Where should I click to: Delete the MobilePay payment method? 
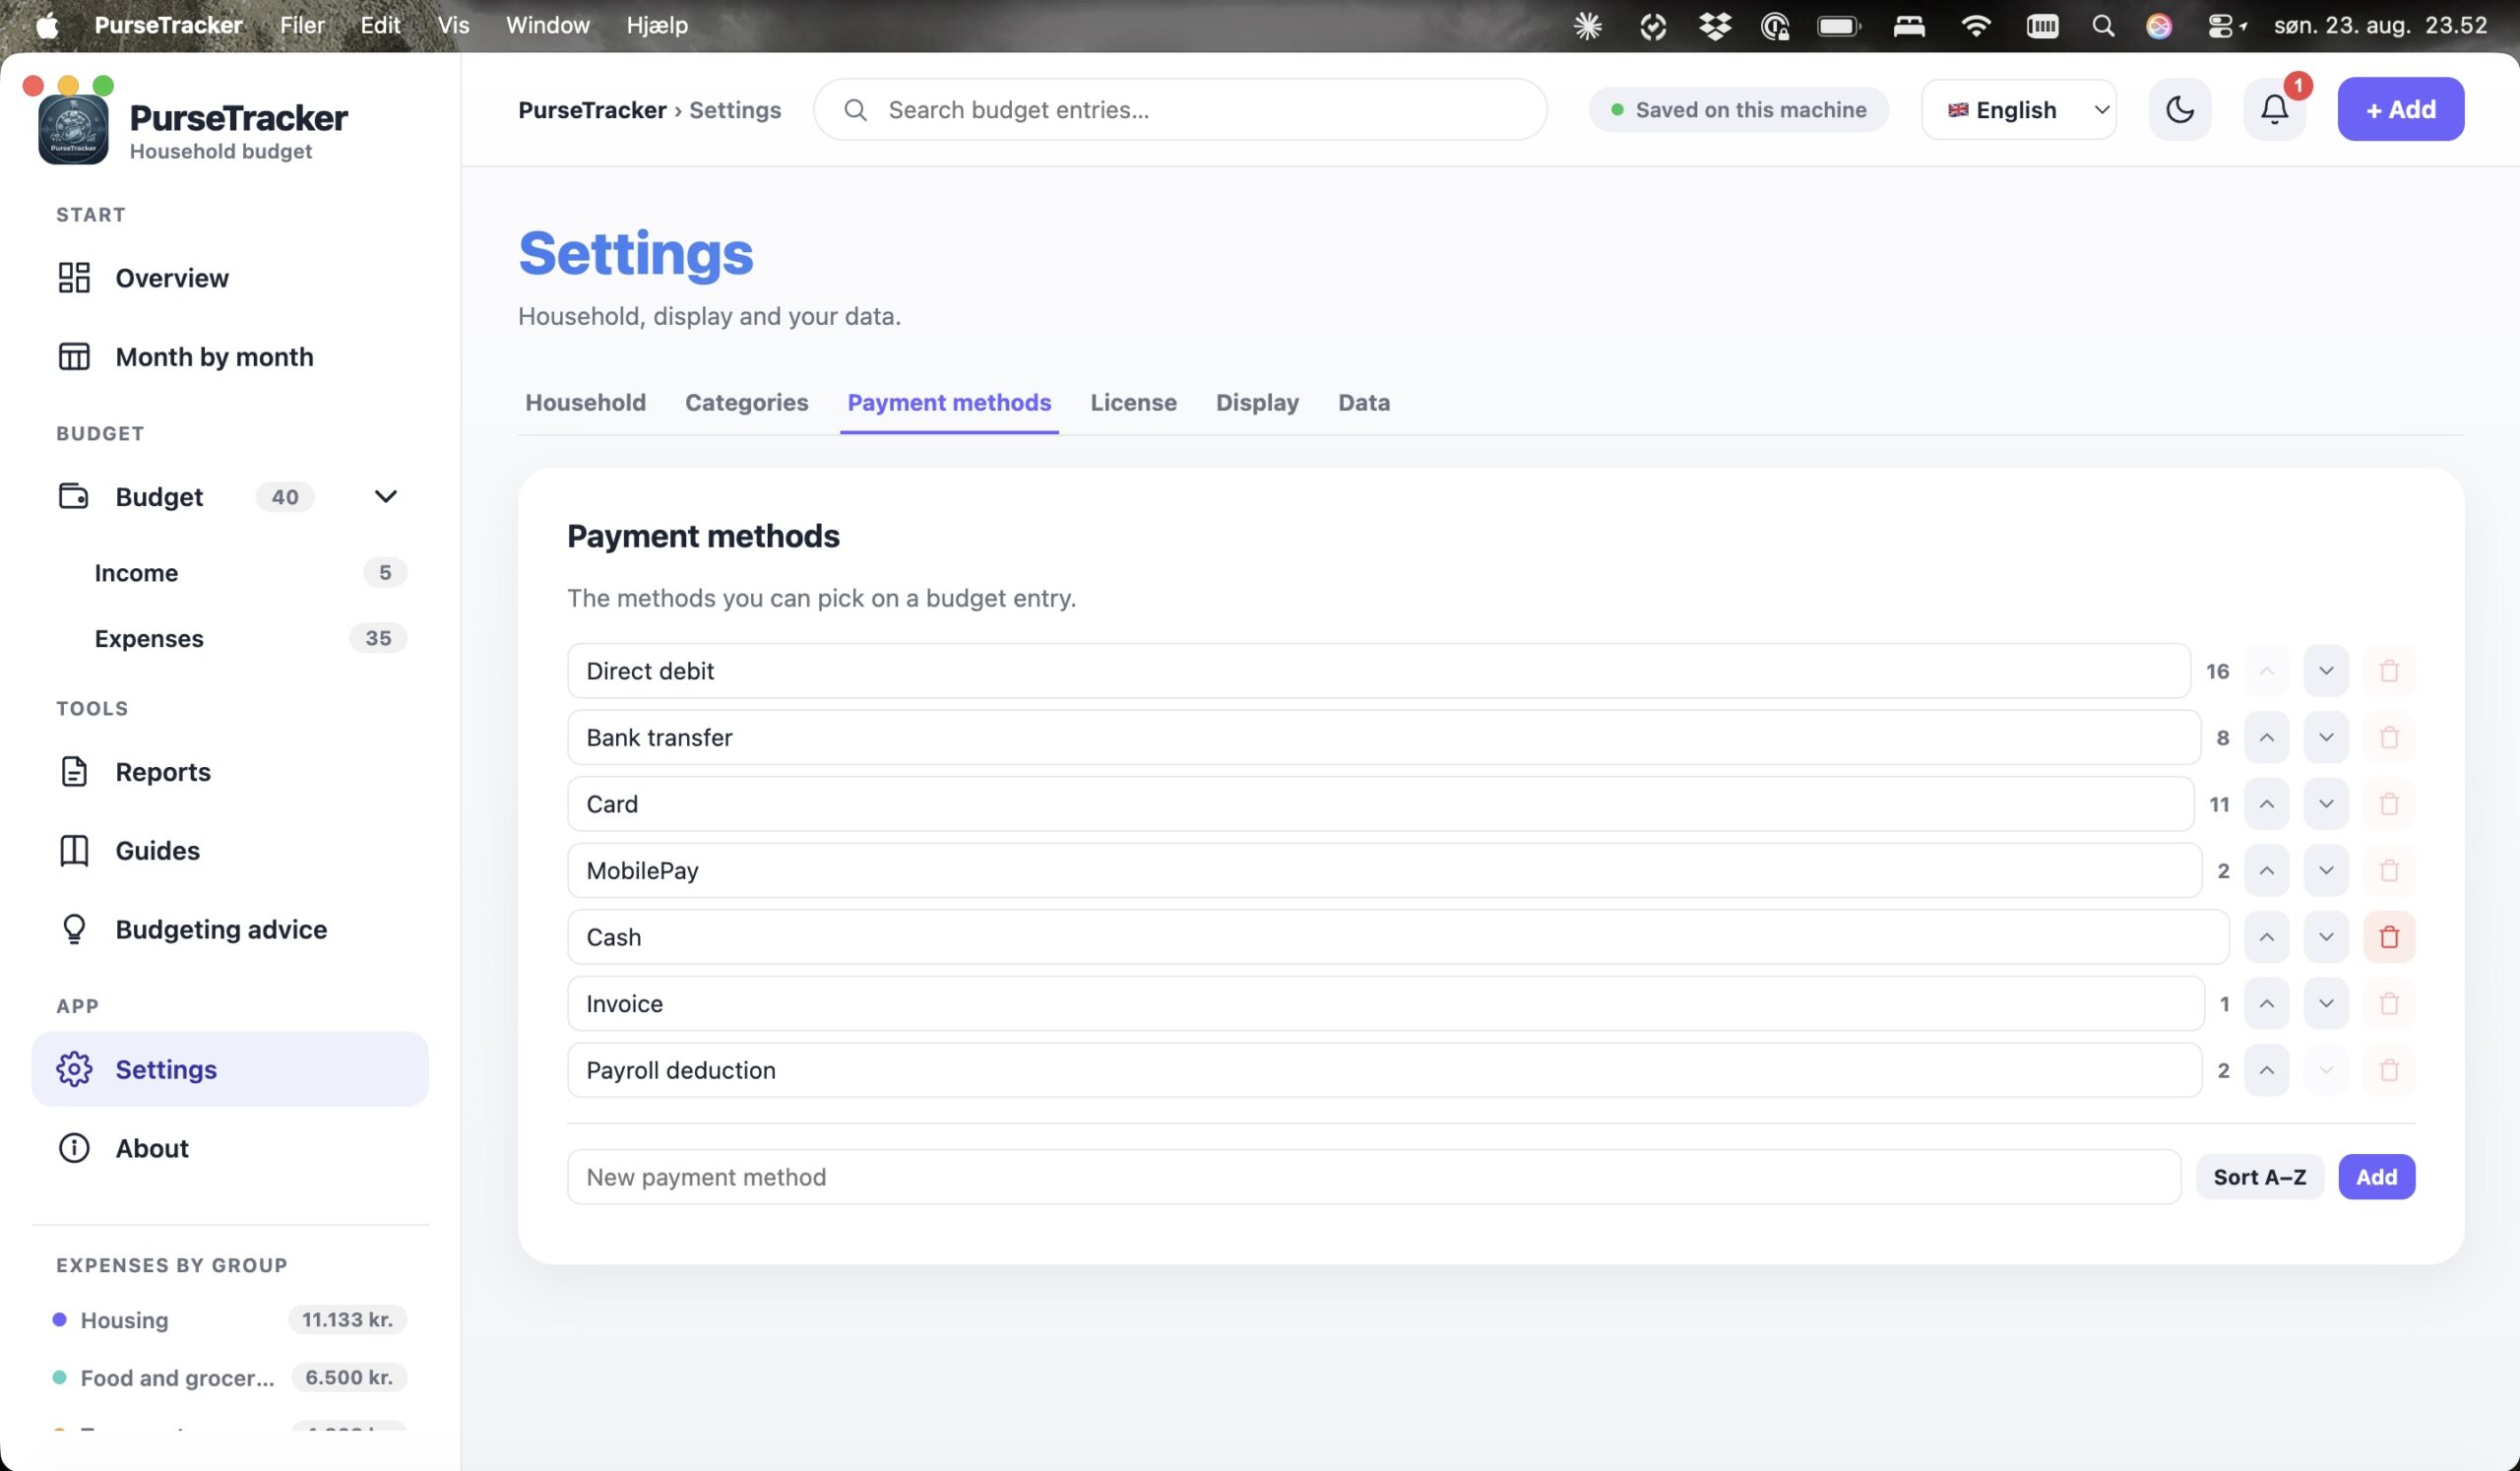point(2389,870)
